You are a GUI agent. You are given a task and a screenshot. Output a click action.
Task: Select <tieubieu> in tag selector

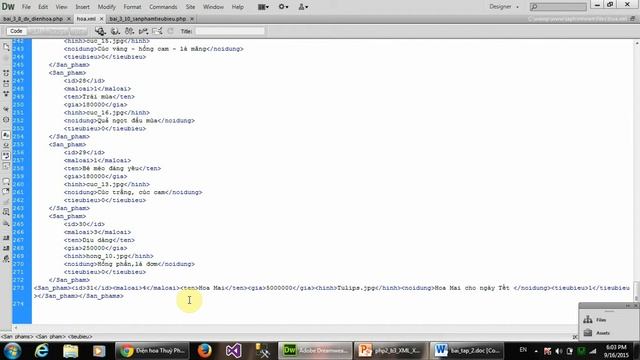click(80, 337)
